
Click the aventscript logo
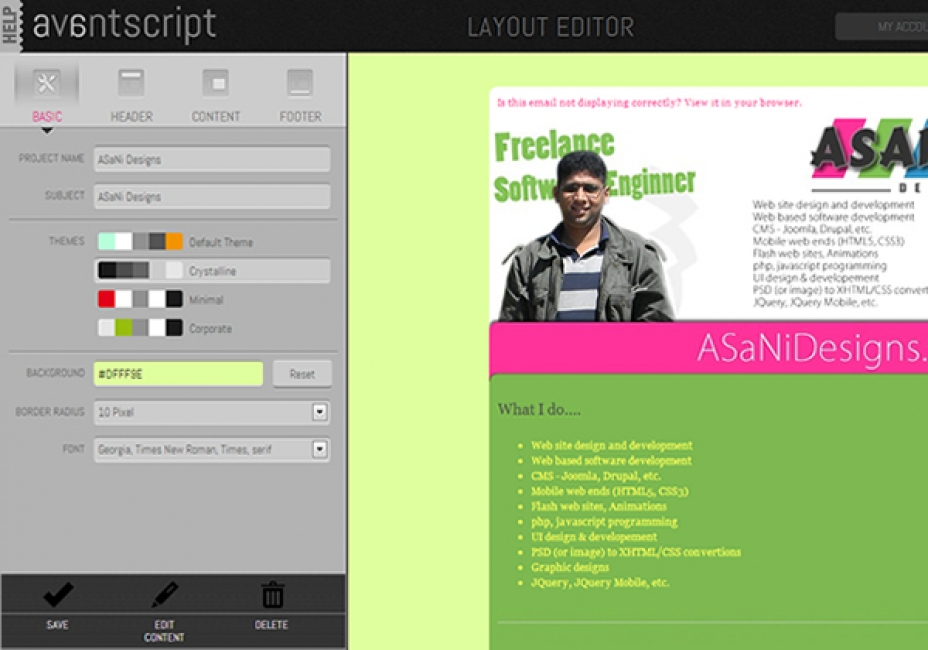point(124,25)
